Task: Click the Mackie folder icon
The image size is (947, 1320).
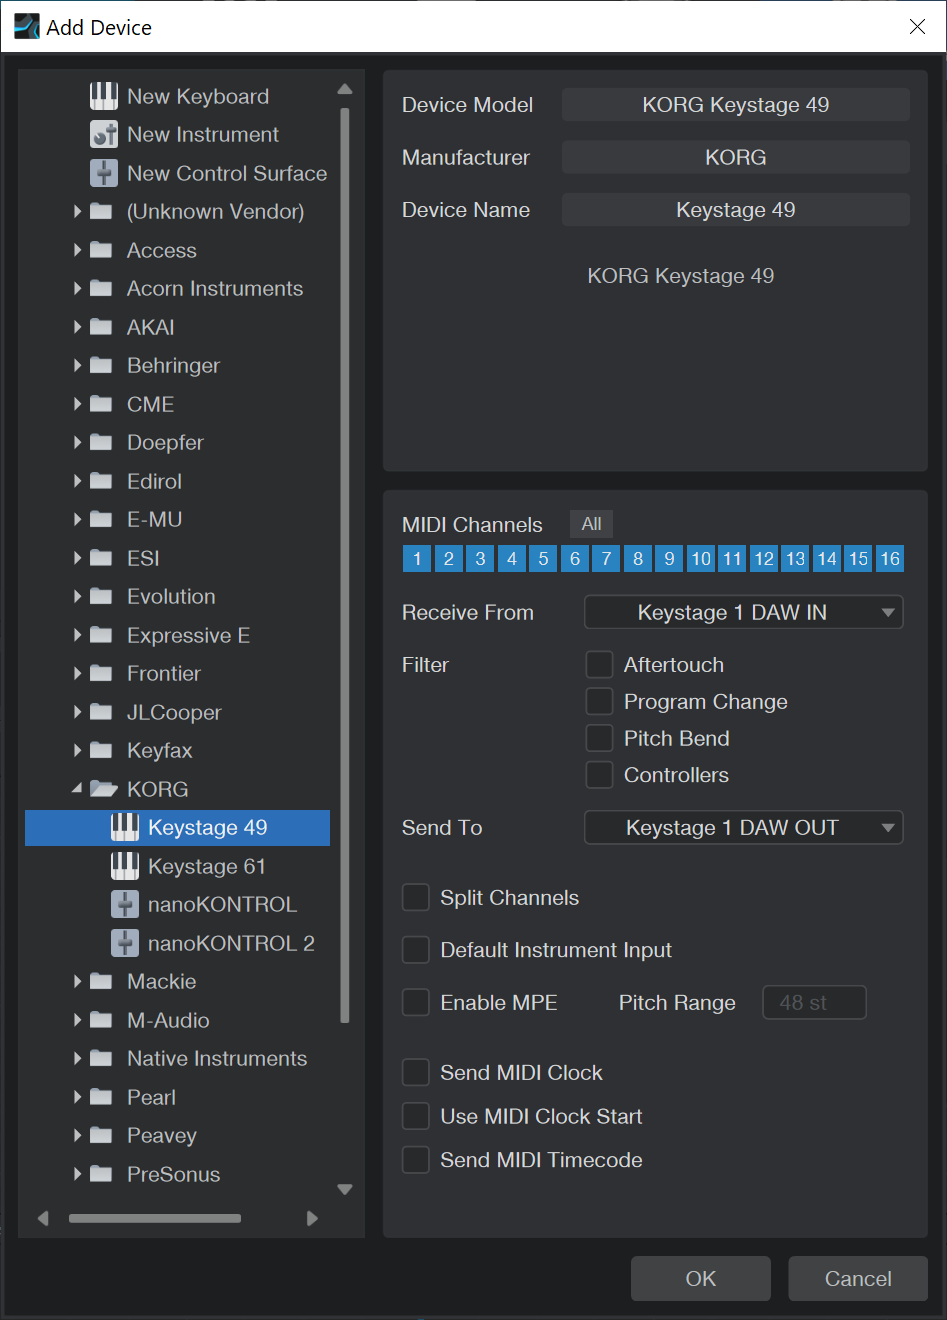Action: pyautogui.click(x=101, y=981)
